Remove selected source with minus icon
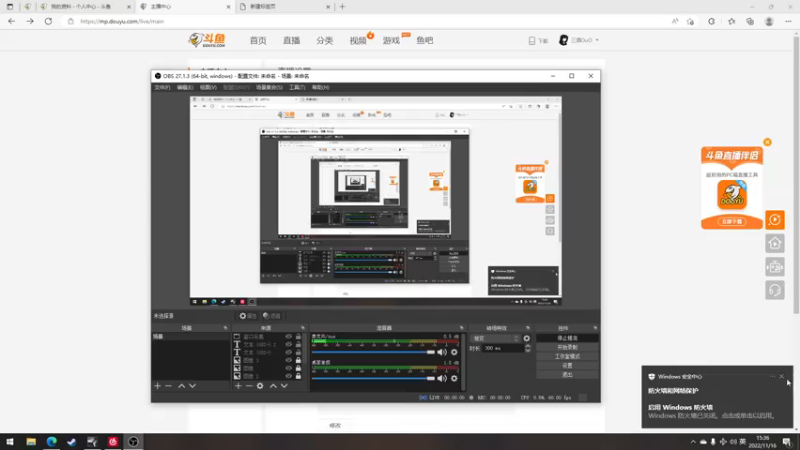Viewport: 800px width, 450px height. coord(249,386)
